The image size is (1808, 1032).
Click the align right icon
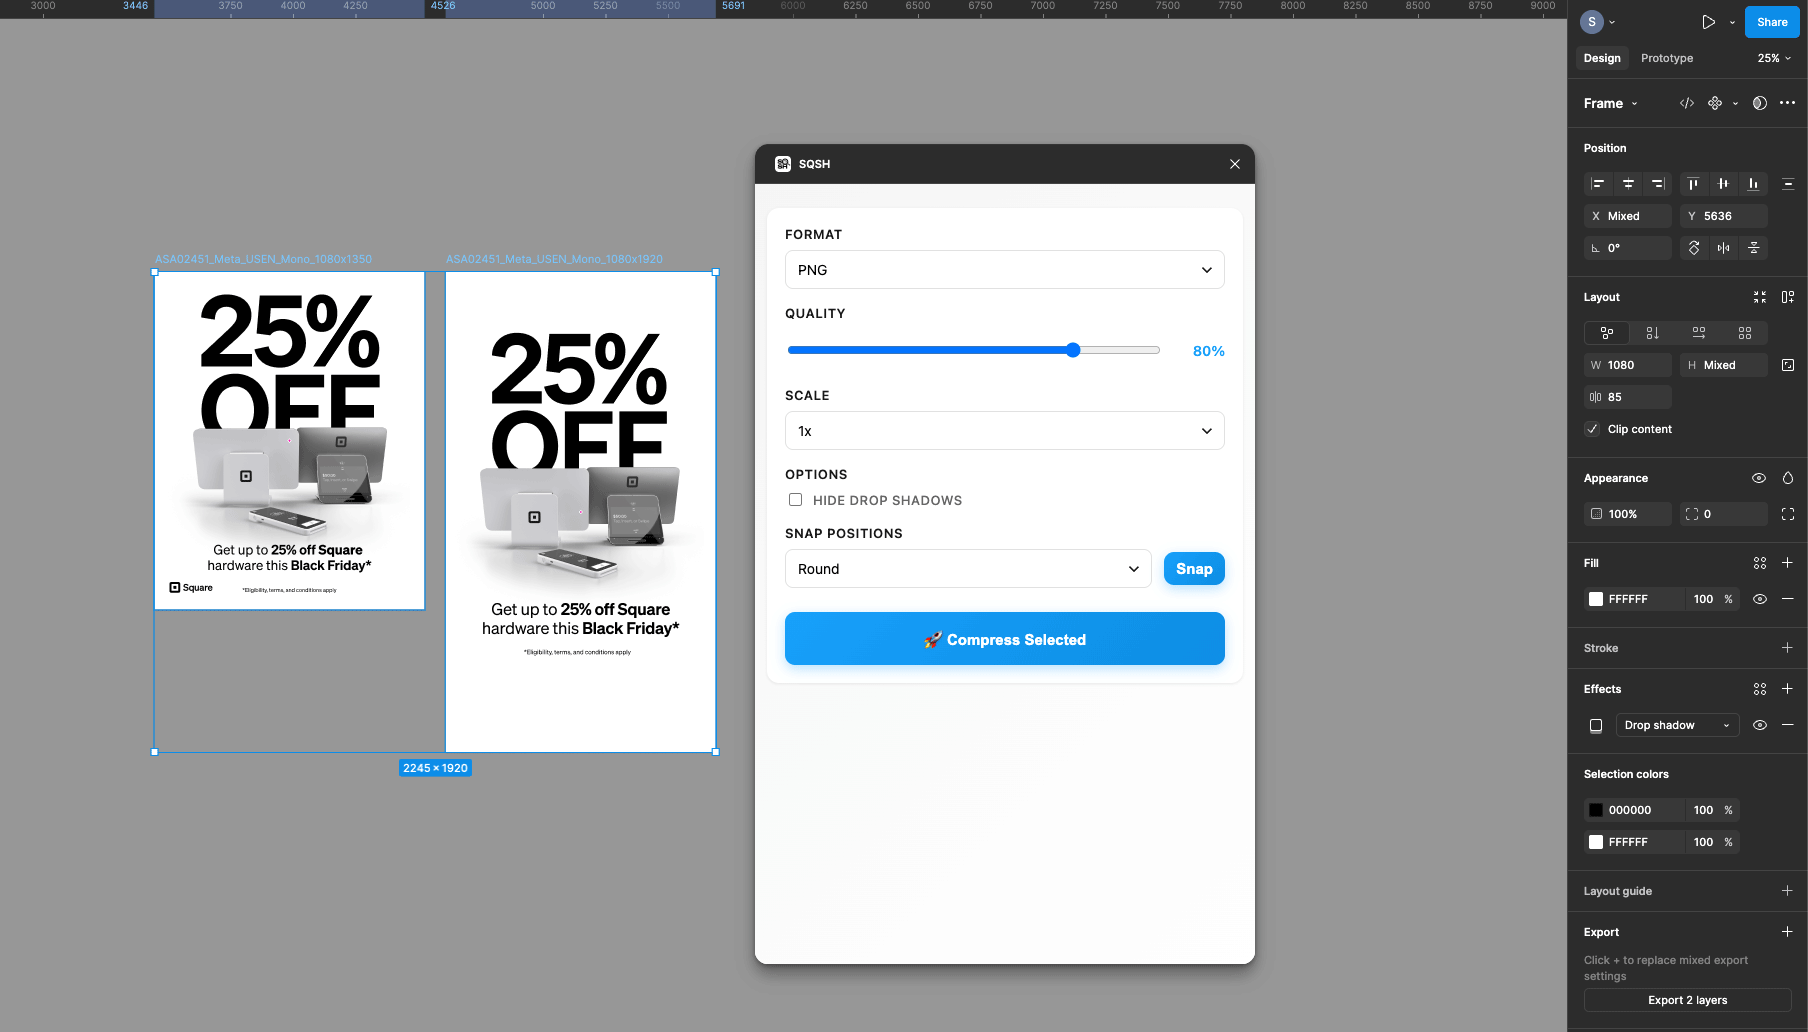[1658, 184]
